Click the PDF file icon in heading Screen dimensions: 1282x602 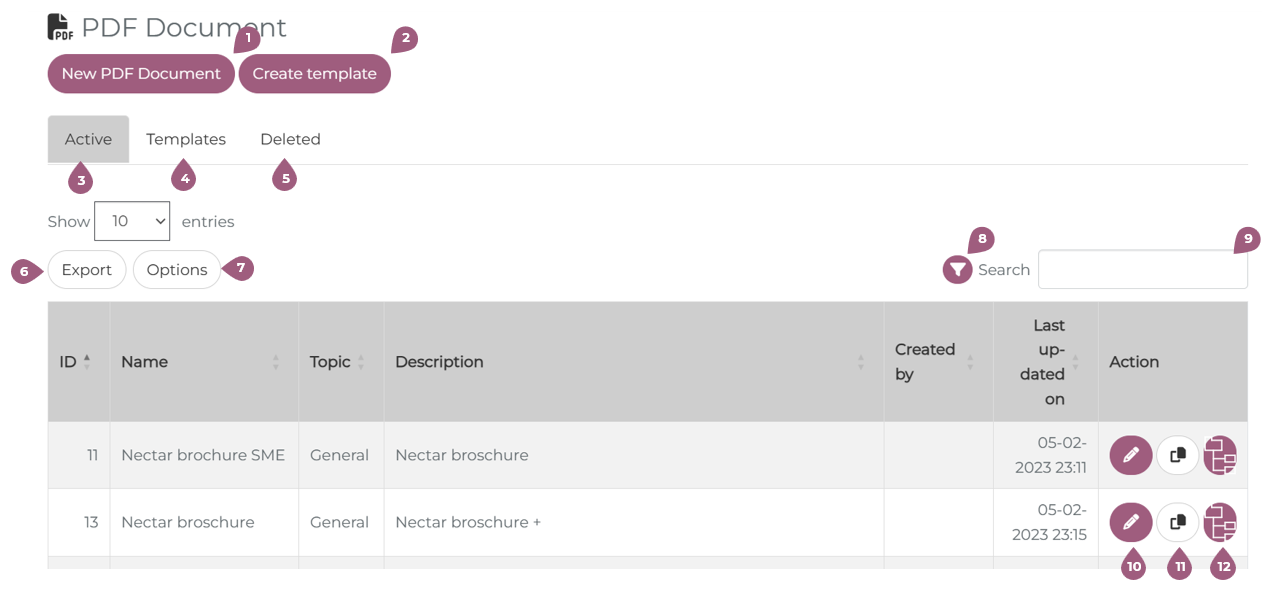(x=60, y=27)
